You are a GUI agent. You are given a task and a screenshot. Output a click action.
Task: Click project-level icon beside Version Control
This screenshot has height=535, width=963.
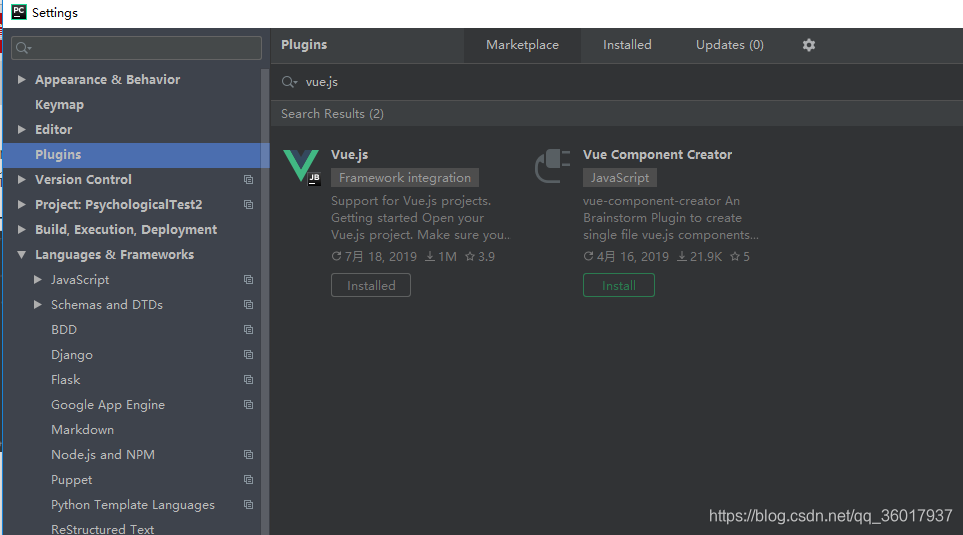coord(248,179)
